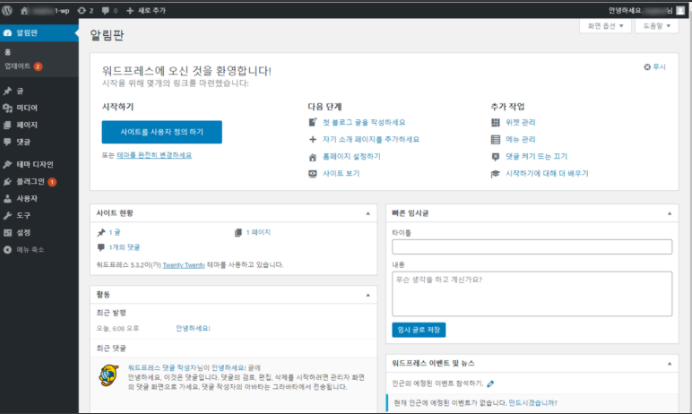Image resolution: width=692 pixels, height=414 pixels.
Task: Open the updates indicator showing 2 in the admin bar
Action: 85,11
